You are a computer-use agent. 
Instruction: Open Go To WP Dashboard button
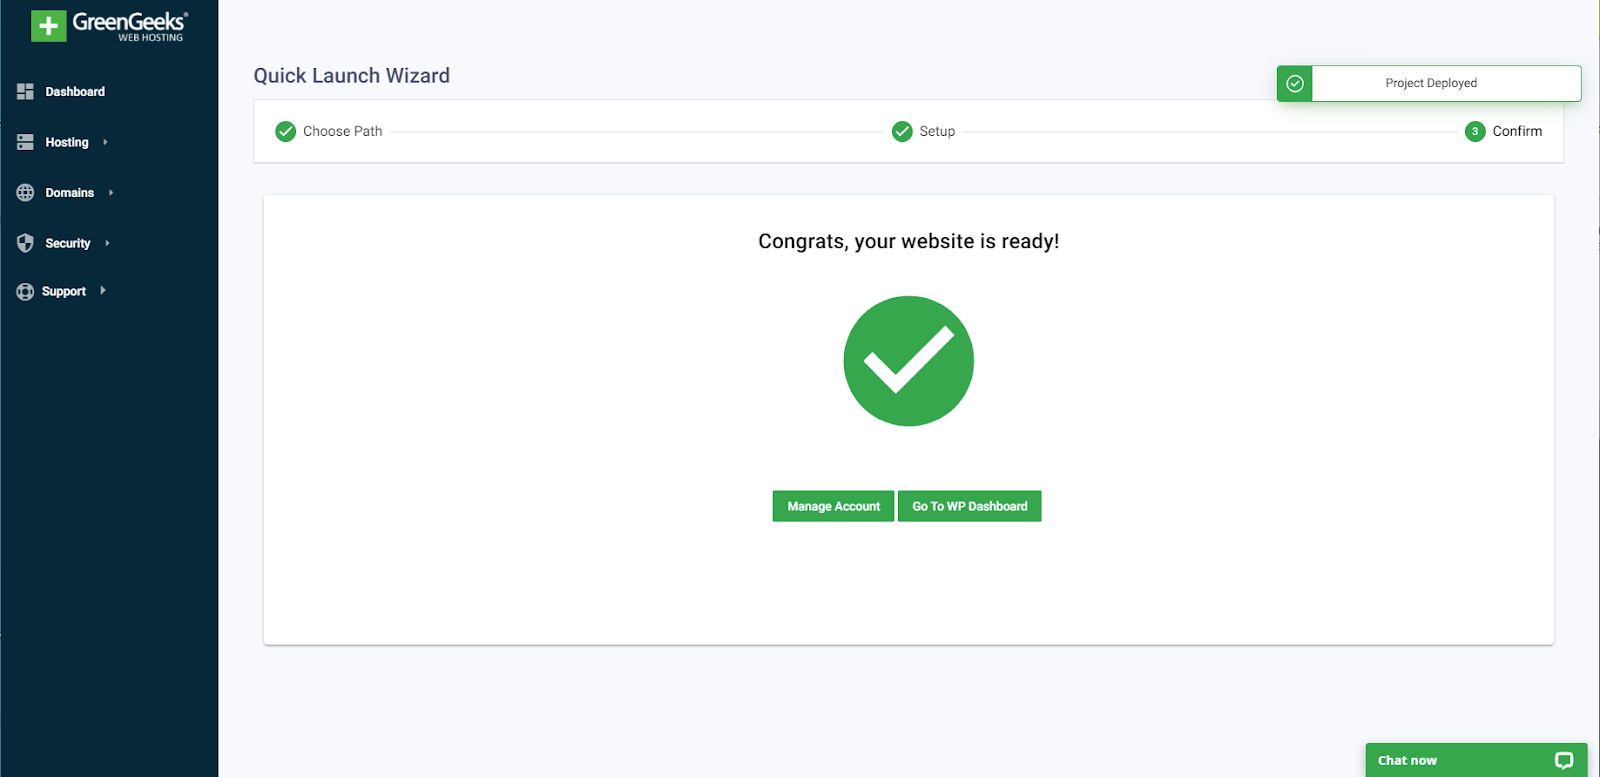coord(969,506)
